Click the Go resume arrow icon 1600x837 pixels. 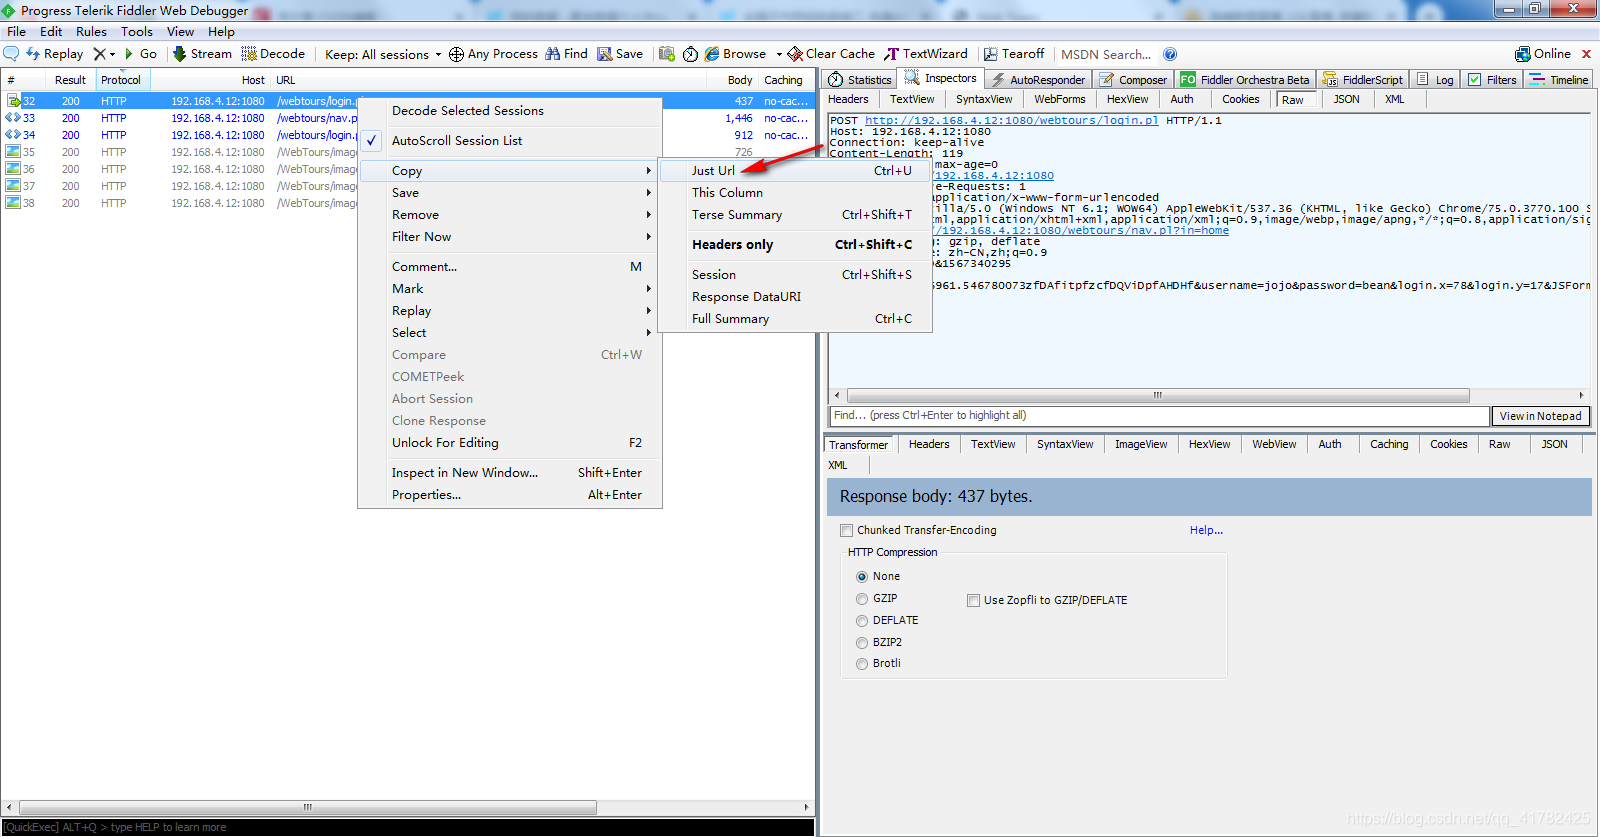129,54
